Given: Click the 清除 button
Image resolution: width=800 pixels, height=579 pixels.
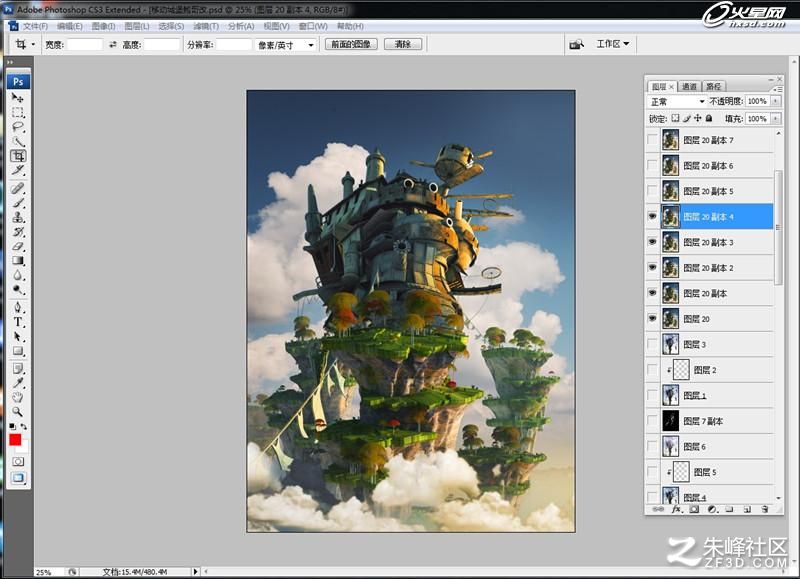Looking at the screenshot, I should point(403,44).
